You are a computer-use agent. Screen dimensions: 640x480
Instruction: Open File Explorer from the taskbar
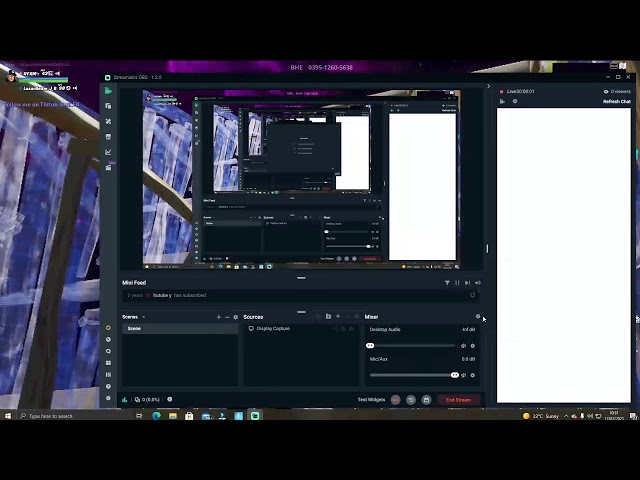[173, 416]
